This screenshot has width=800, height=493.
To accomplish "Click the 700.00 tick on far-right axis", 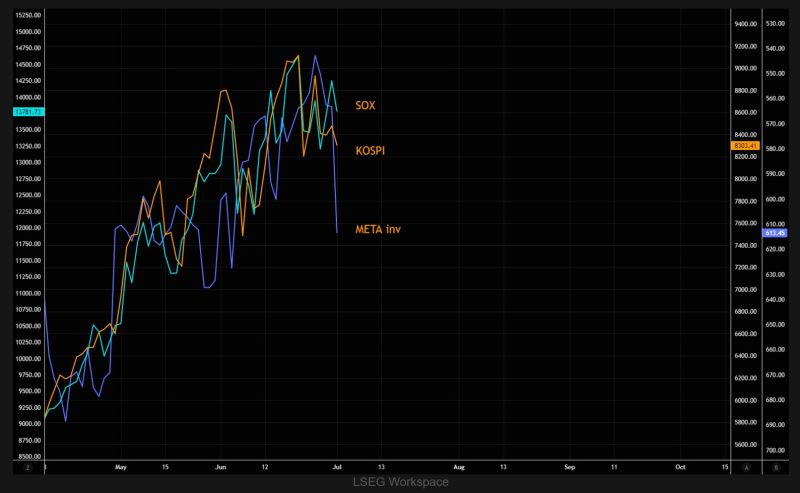I will 775,450.
